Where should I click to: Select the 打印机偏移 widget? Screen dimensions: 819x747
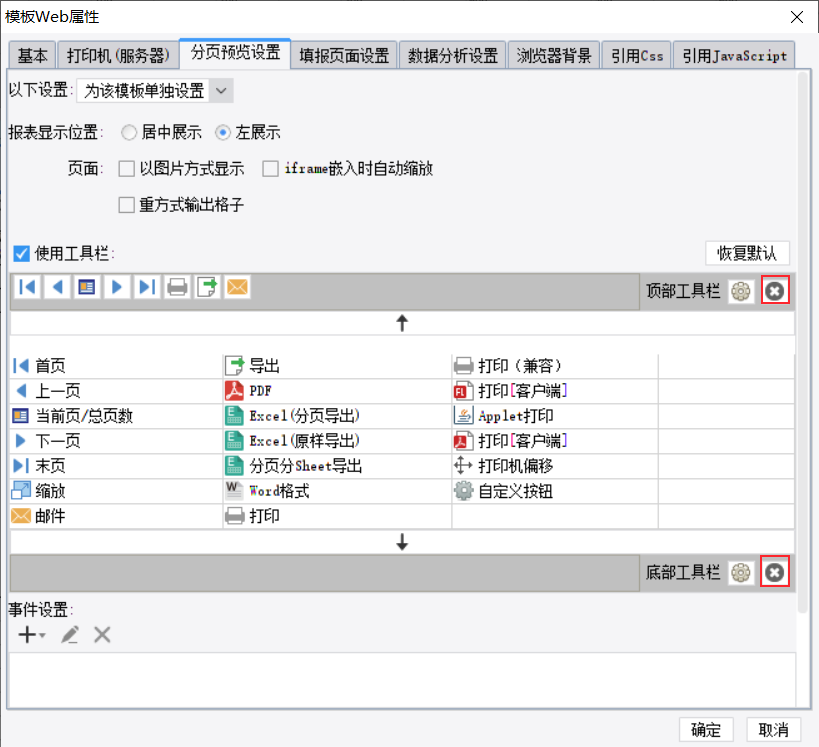[x=555, y=466]
